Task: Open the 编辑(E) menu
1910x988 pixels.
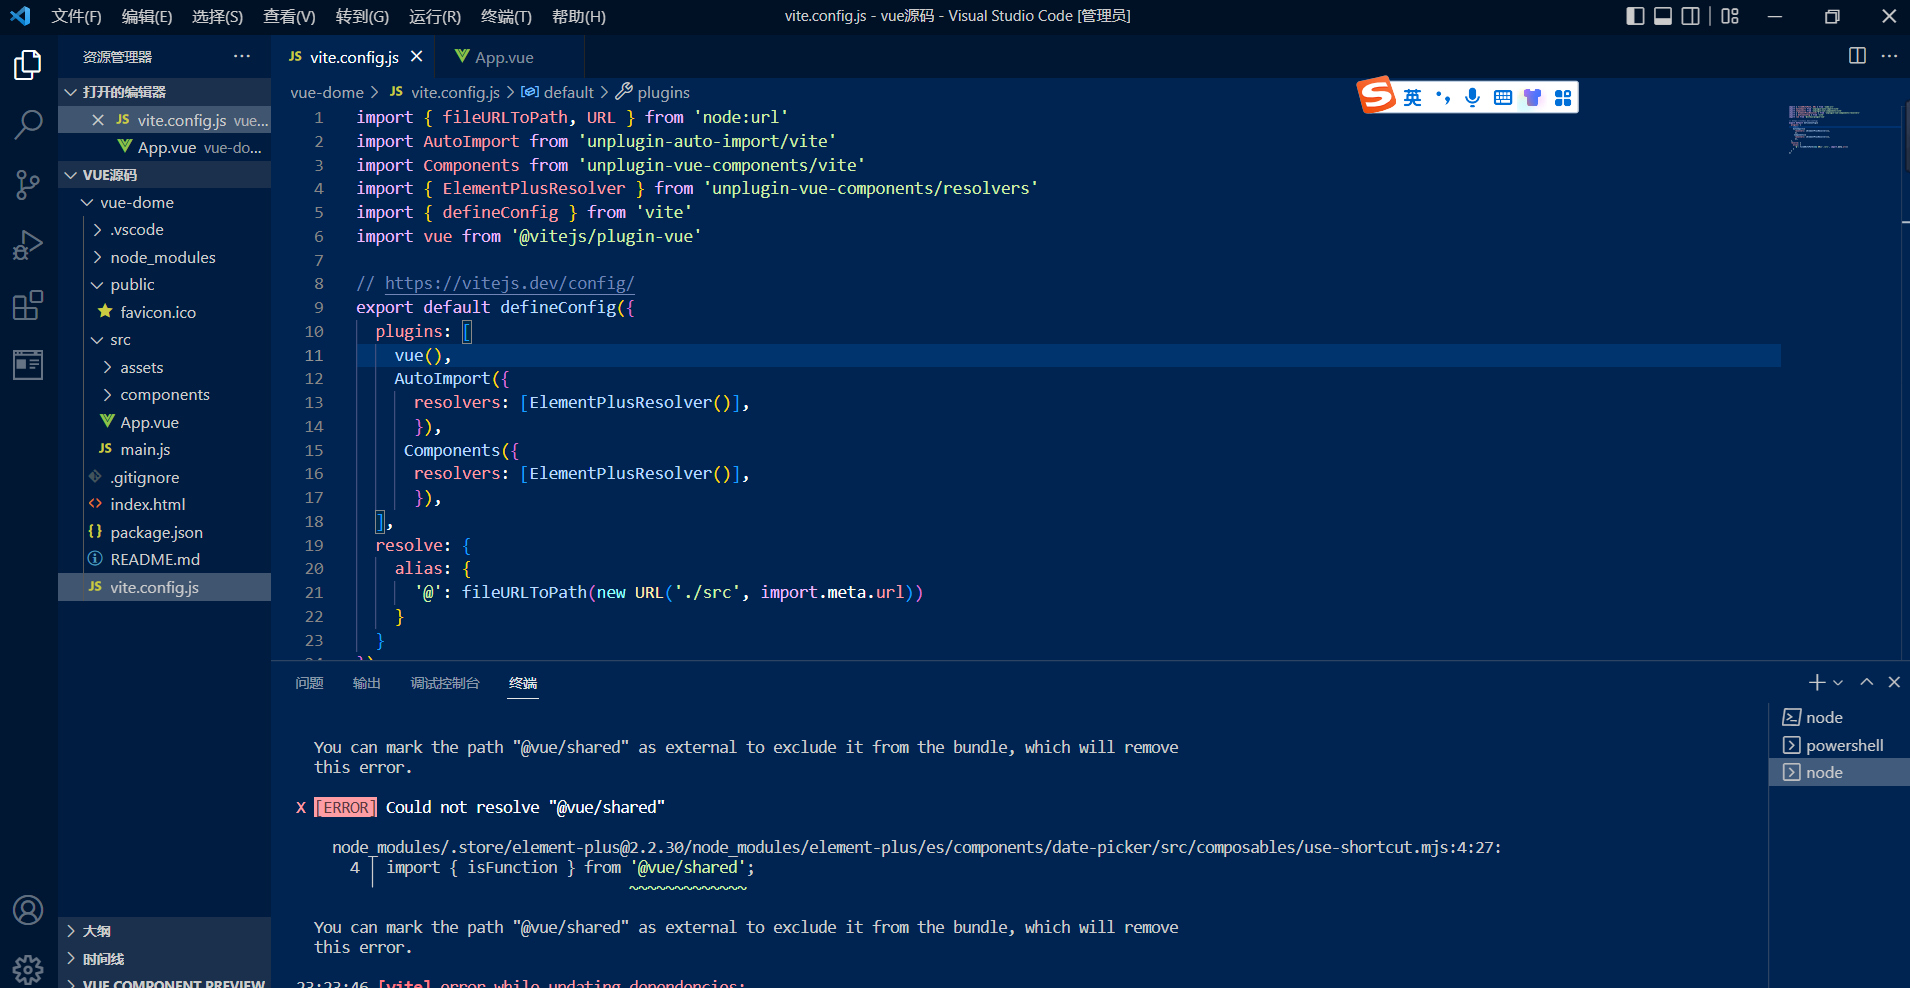Action: point(147,16)
